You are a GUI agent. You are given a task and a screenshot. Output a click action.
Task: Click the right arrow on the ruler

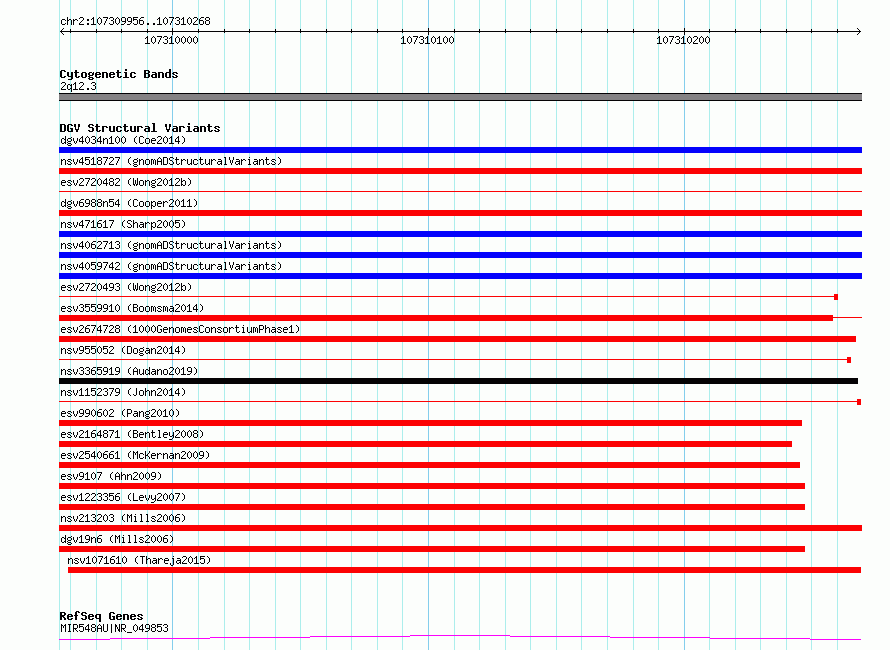pyautogui.click(x=858, y=31)
